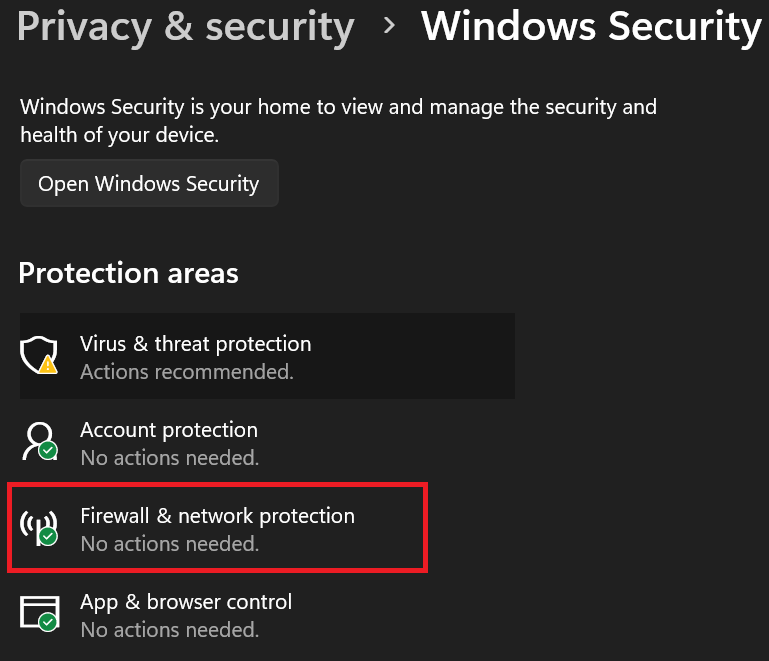The height and width of the screenshot is (661, 769).
Task: Click 'No actions needed' under Account protection
Action: [x=169, y=458]
